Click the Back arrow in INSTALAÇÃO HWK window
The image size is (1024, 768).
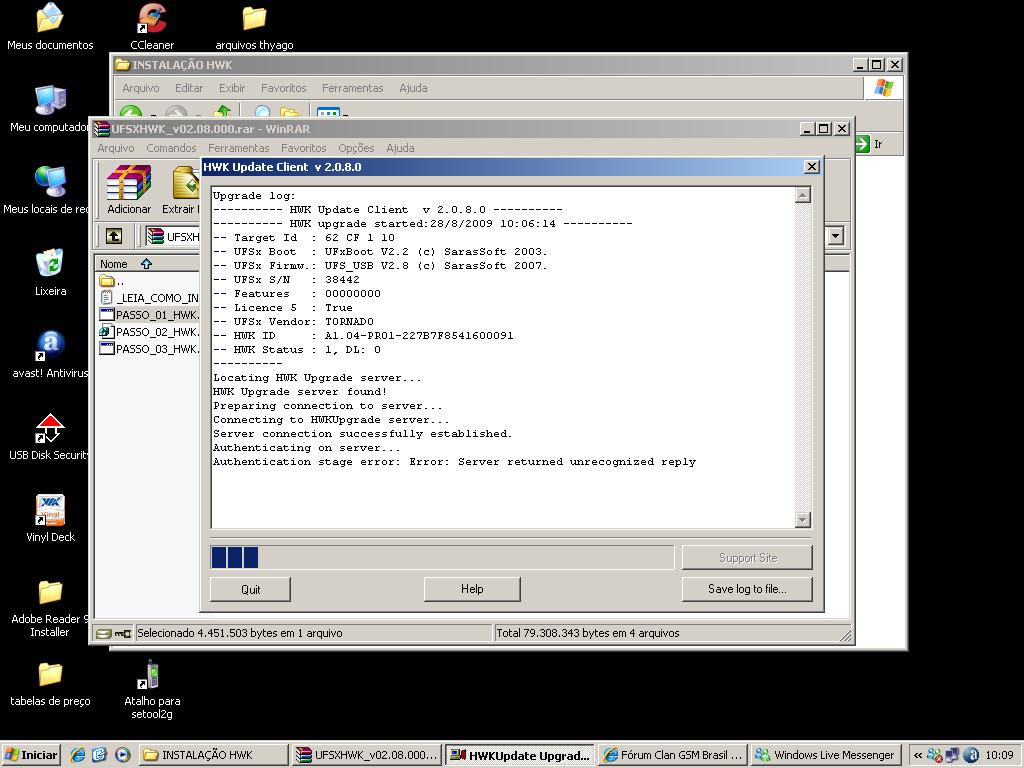[131, 112]
